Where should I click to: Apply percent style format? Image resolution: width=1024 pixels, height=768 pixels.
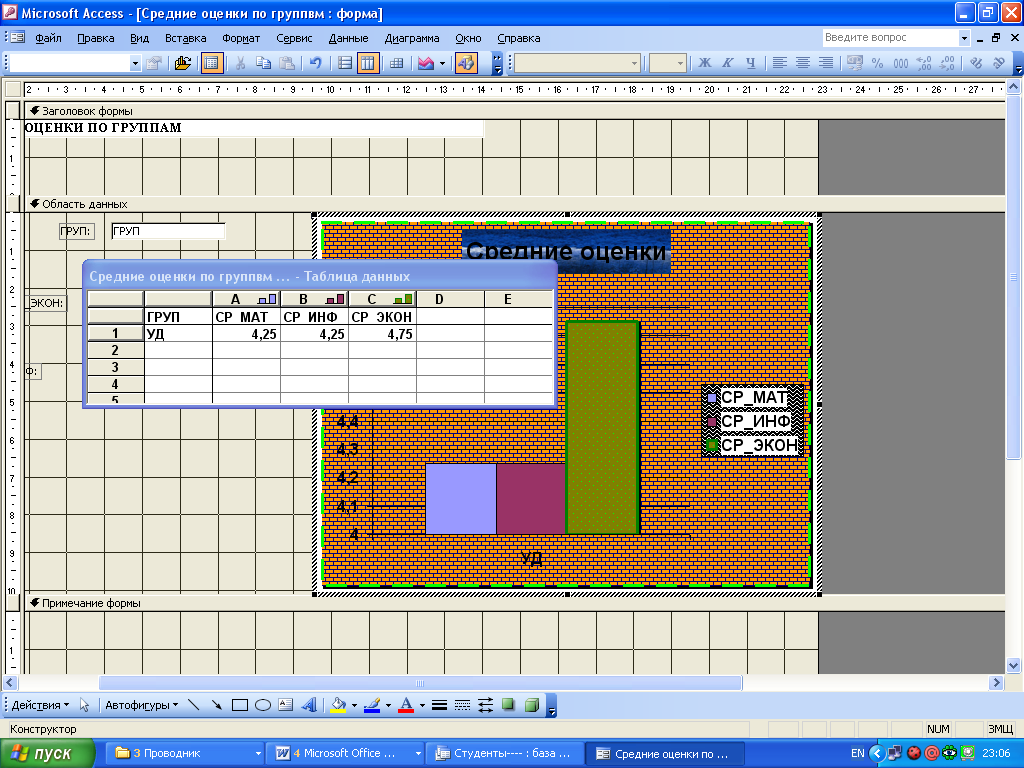coord(878,63)
